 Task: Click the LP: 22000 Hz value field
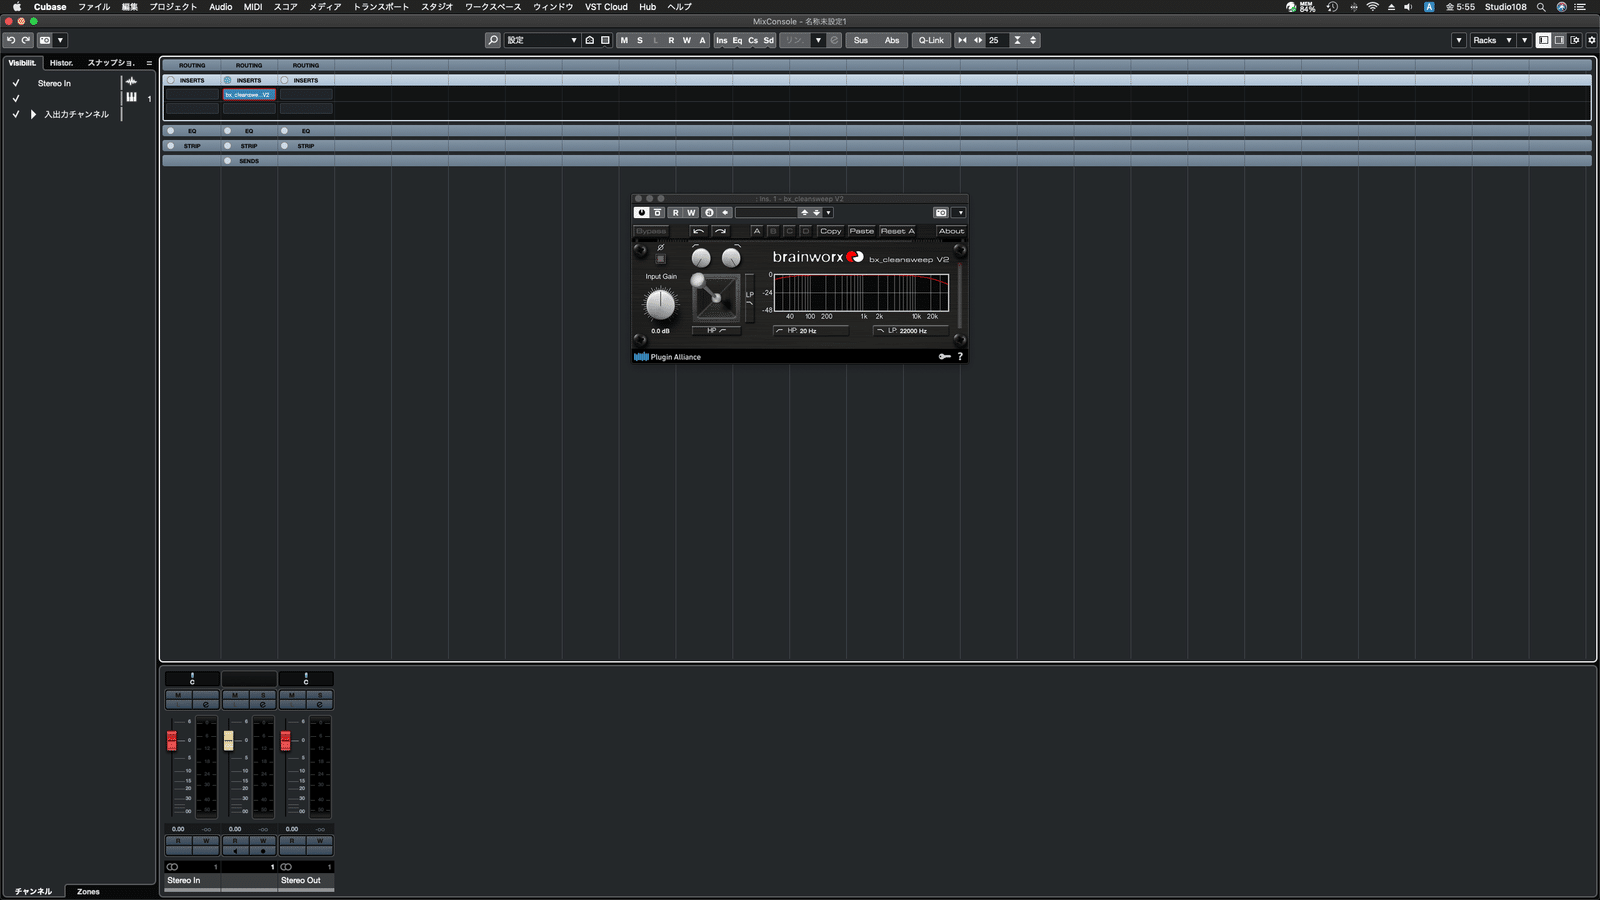pyautogui.click(x=911, y=331)
